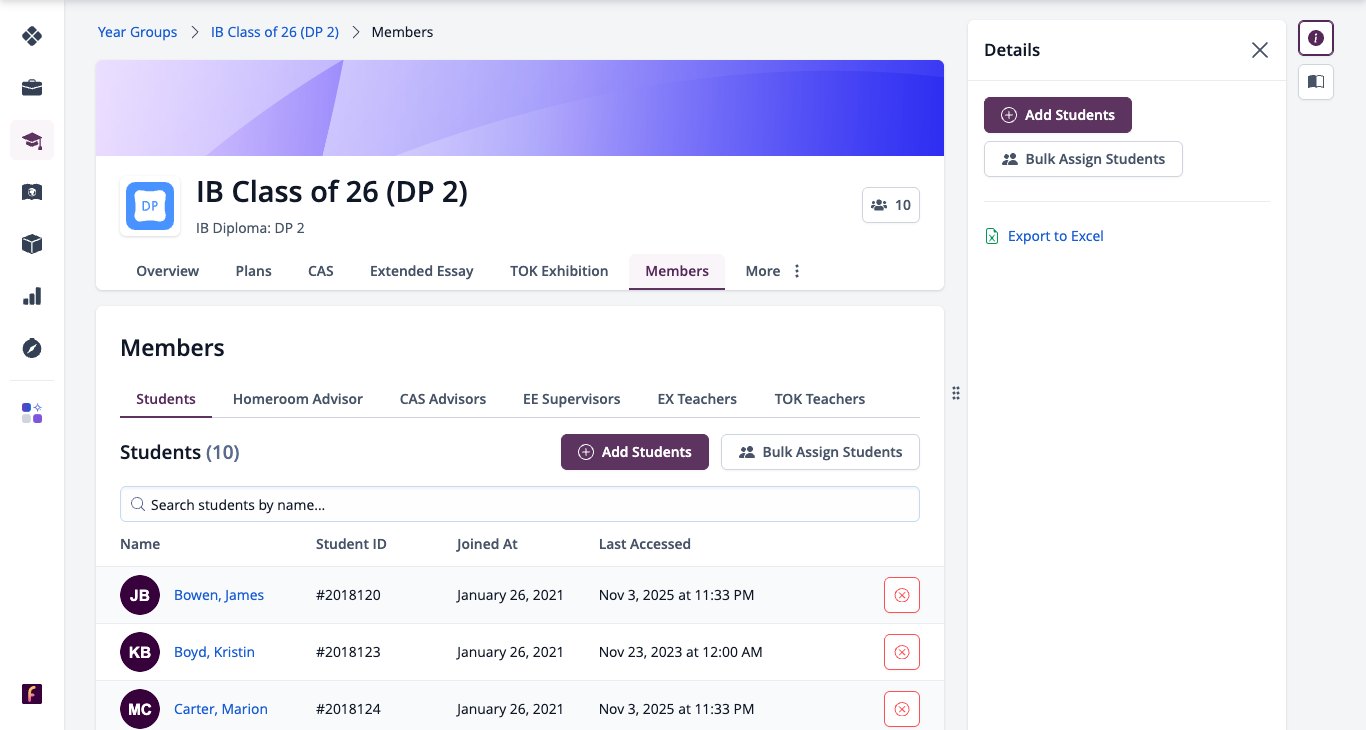The height and width of the screenshot is (730, 1366).
Task: Expand the More tab menu
Action: 773,271
